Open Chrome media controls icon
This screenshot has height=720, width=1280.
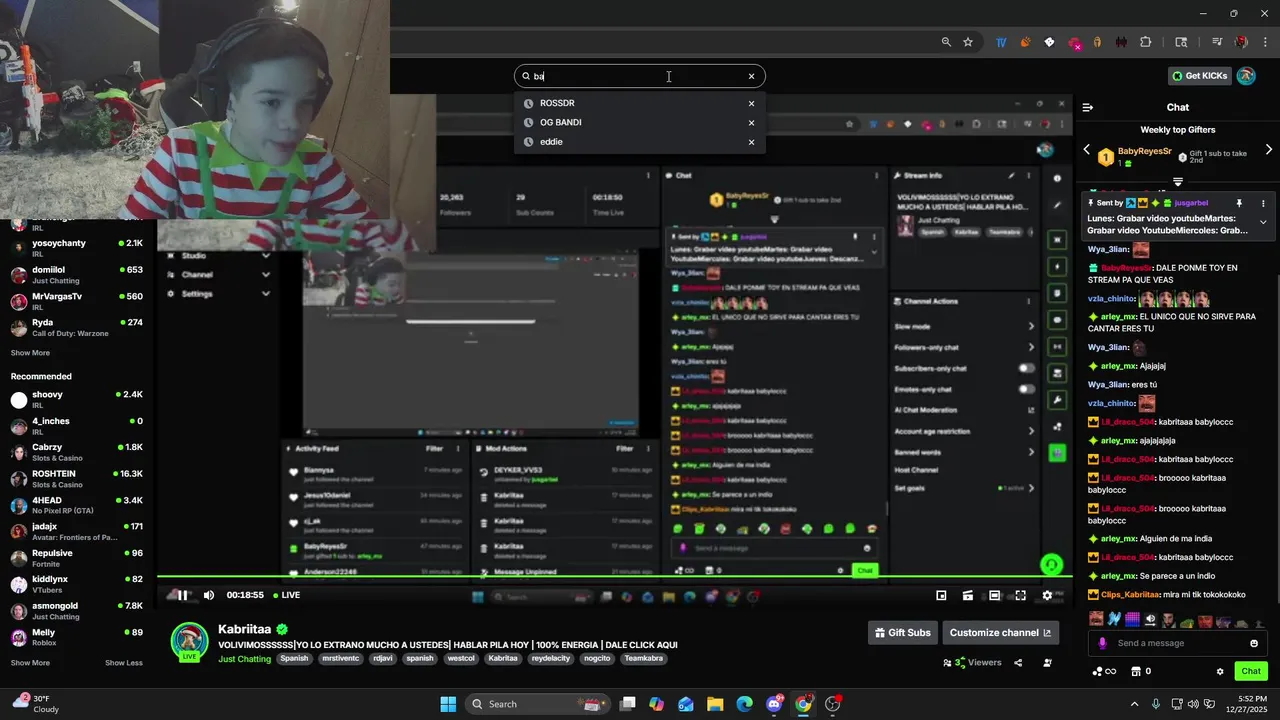point(1217,42)
